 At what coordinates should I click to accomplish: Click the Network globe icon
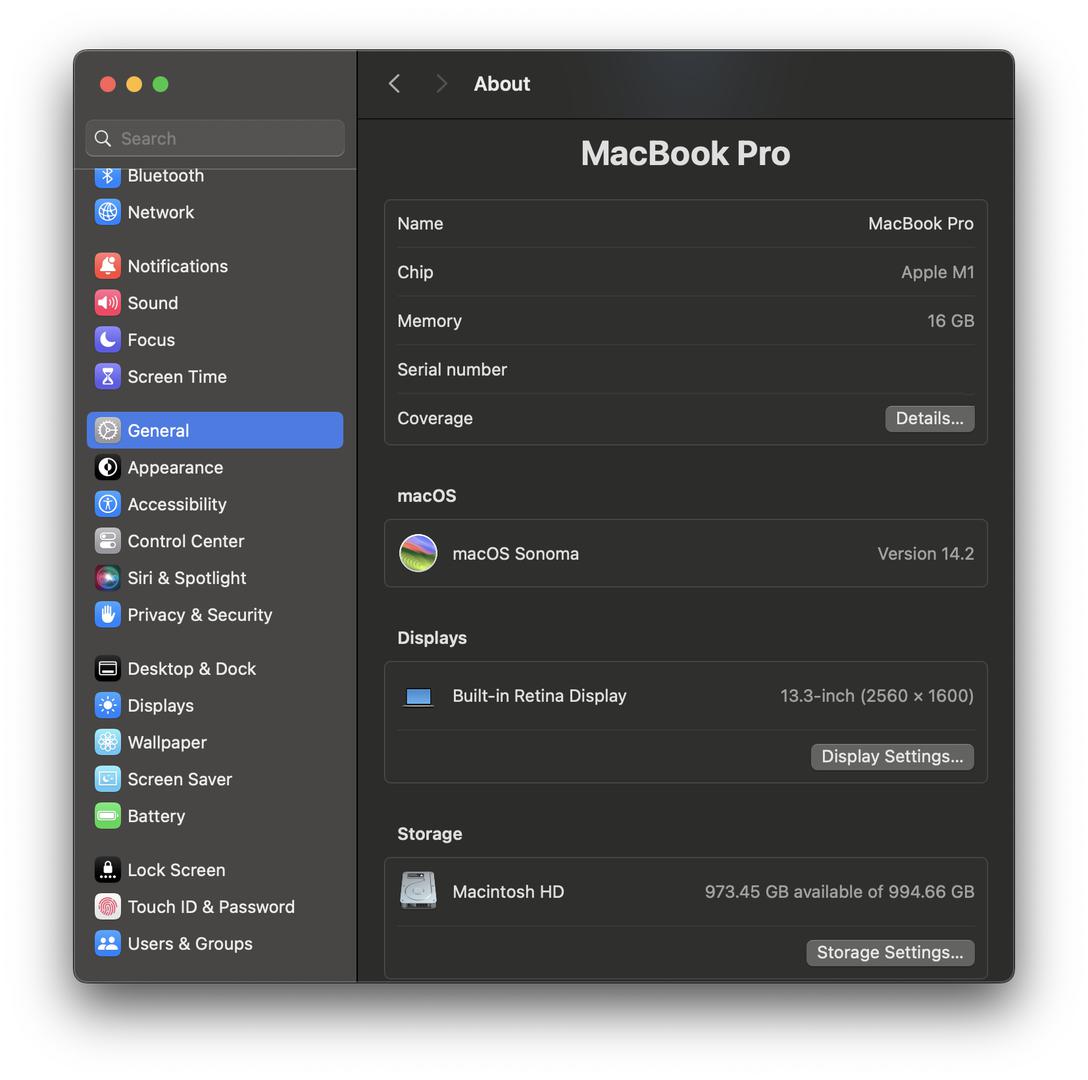(108, 212)
